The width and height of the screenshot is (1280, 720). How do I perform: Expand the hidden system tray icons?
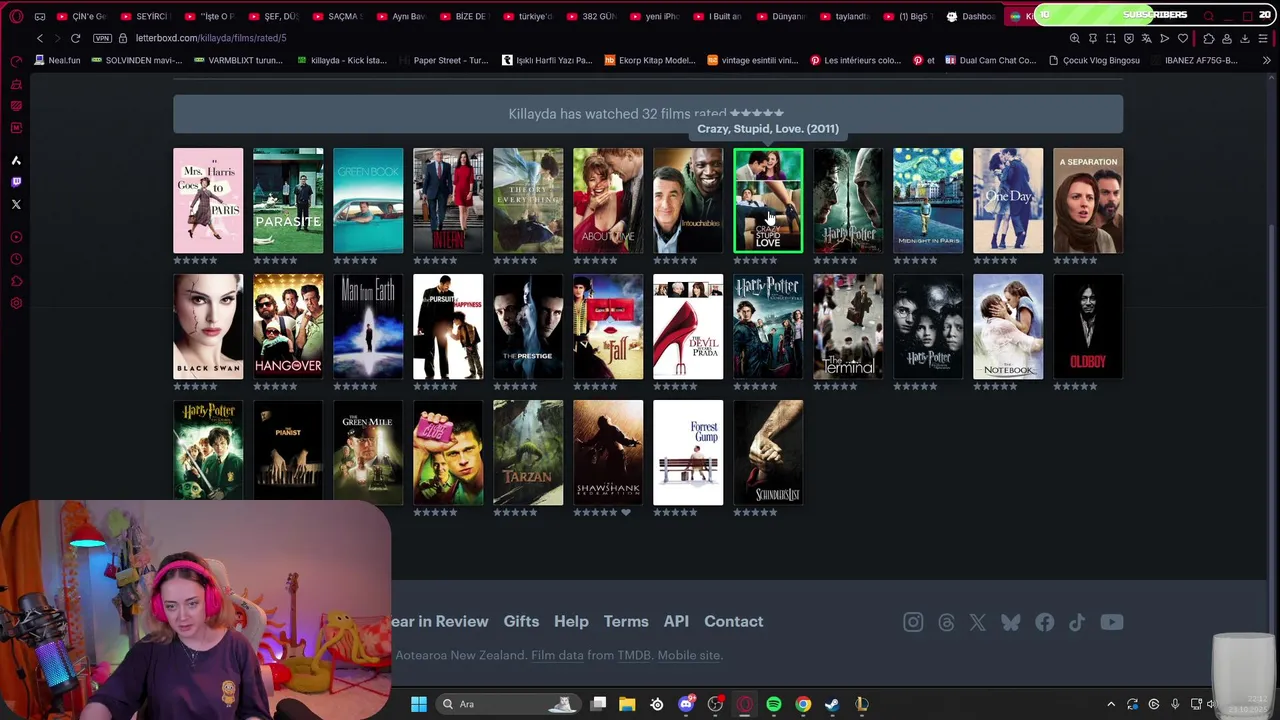click(x=1110, y=704)
